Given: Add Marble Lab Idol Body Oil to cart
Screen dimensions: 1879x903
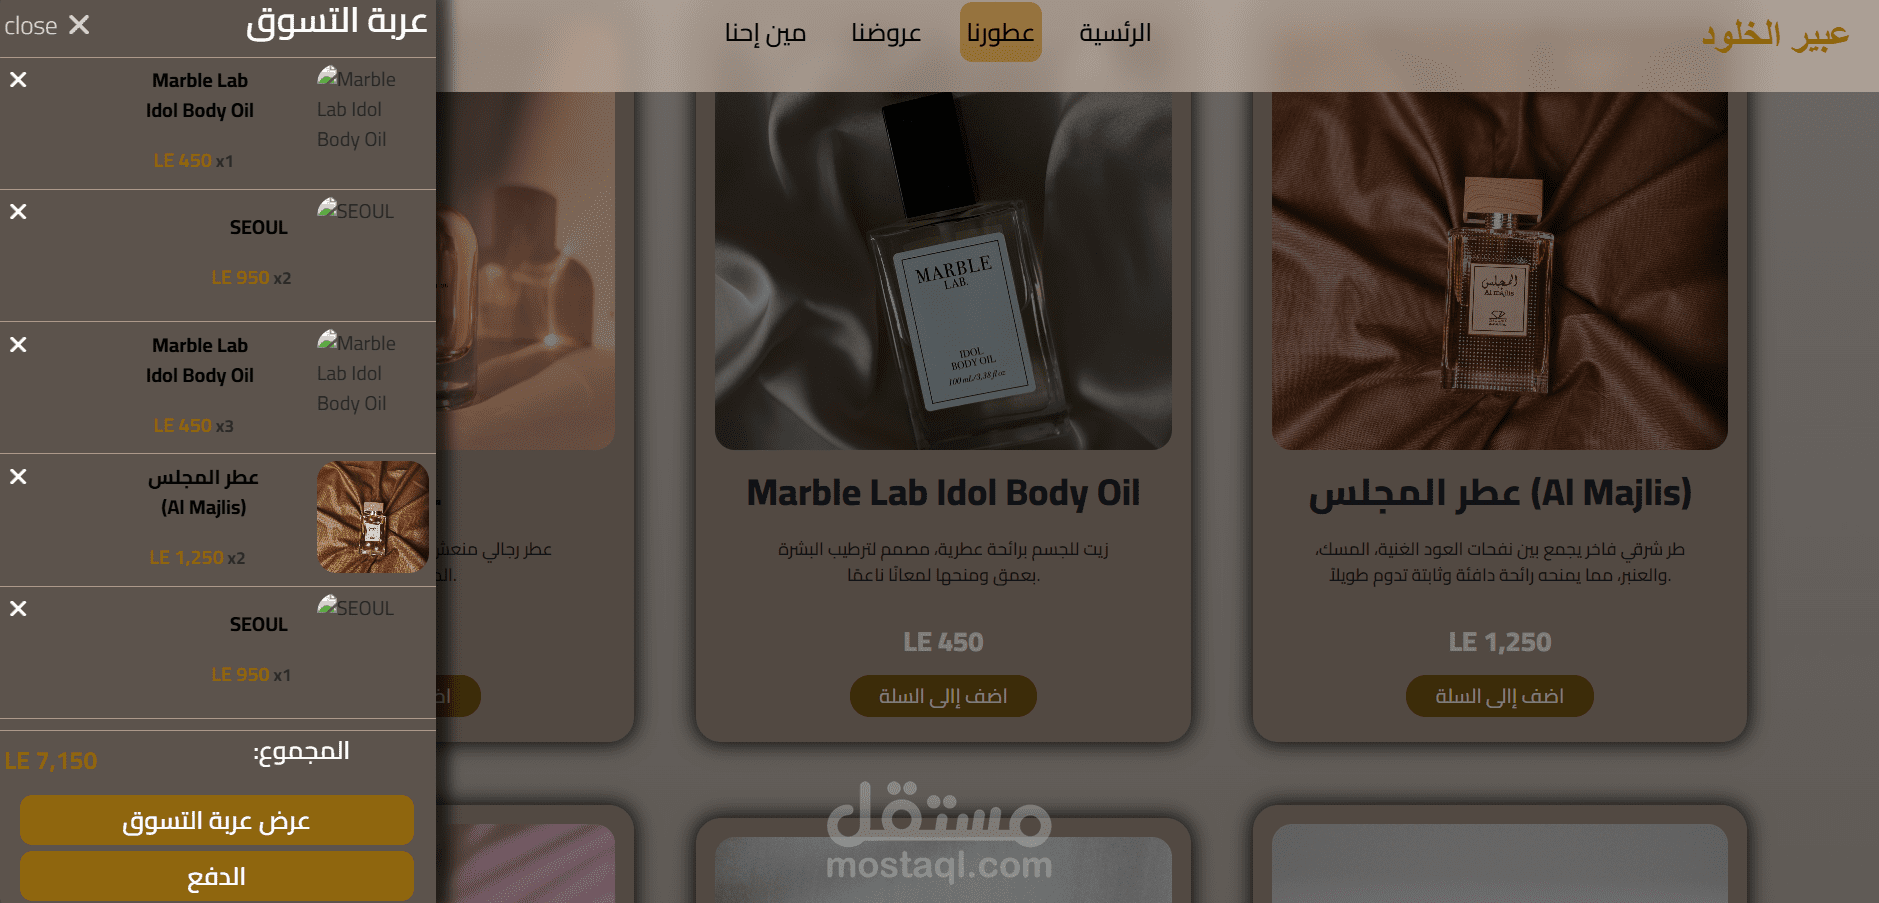Looking at the screenshot, I should click(x=943, y=696).
